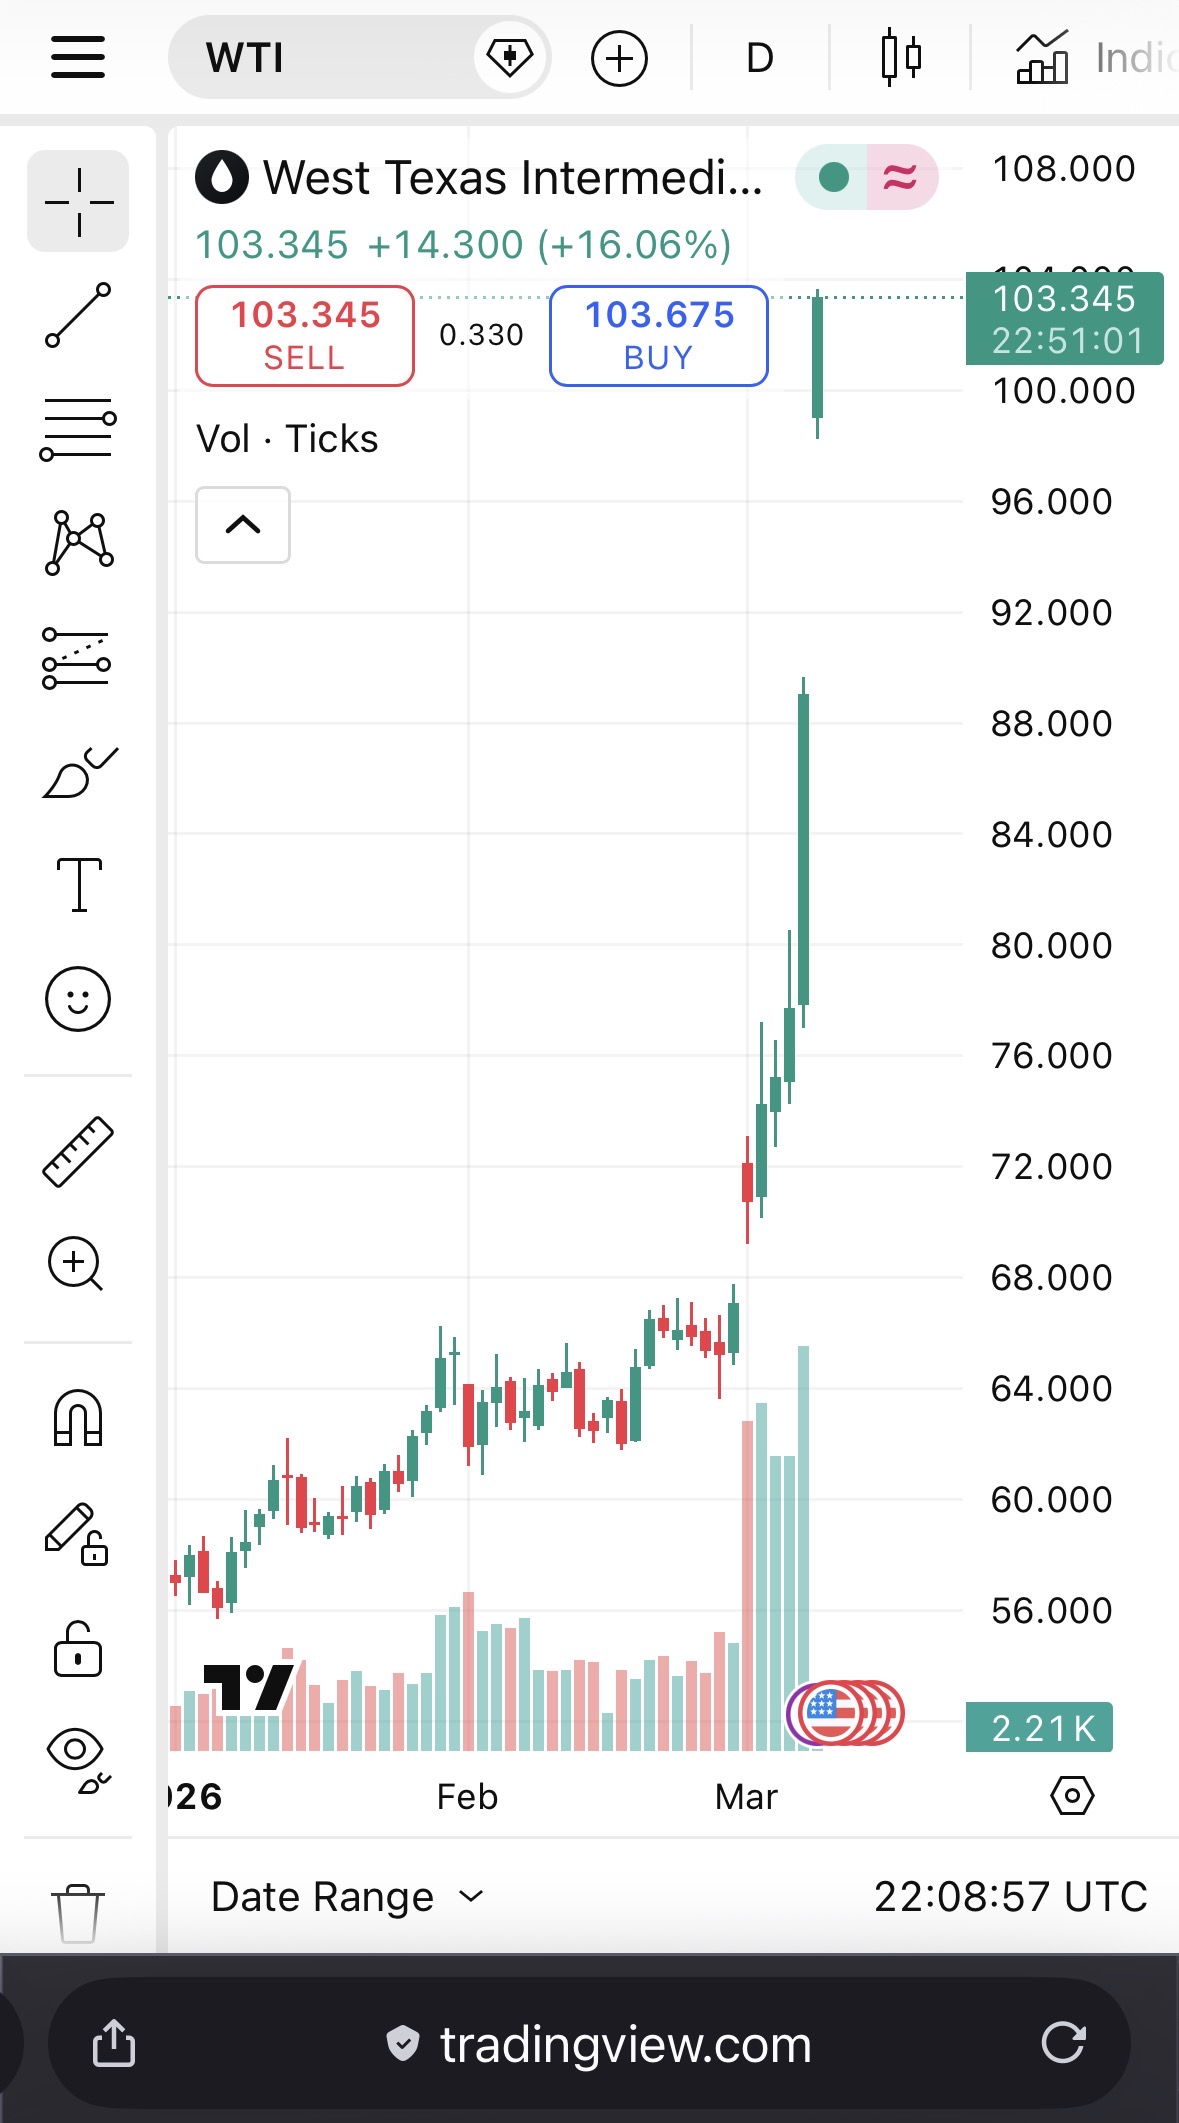
Task: Toggle lock all drawing tools
Action: tap(78, 1649)
